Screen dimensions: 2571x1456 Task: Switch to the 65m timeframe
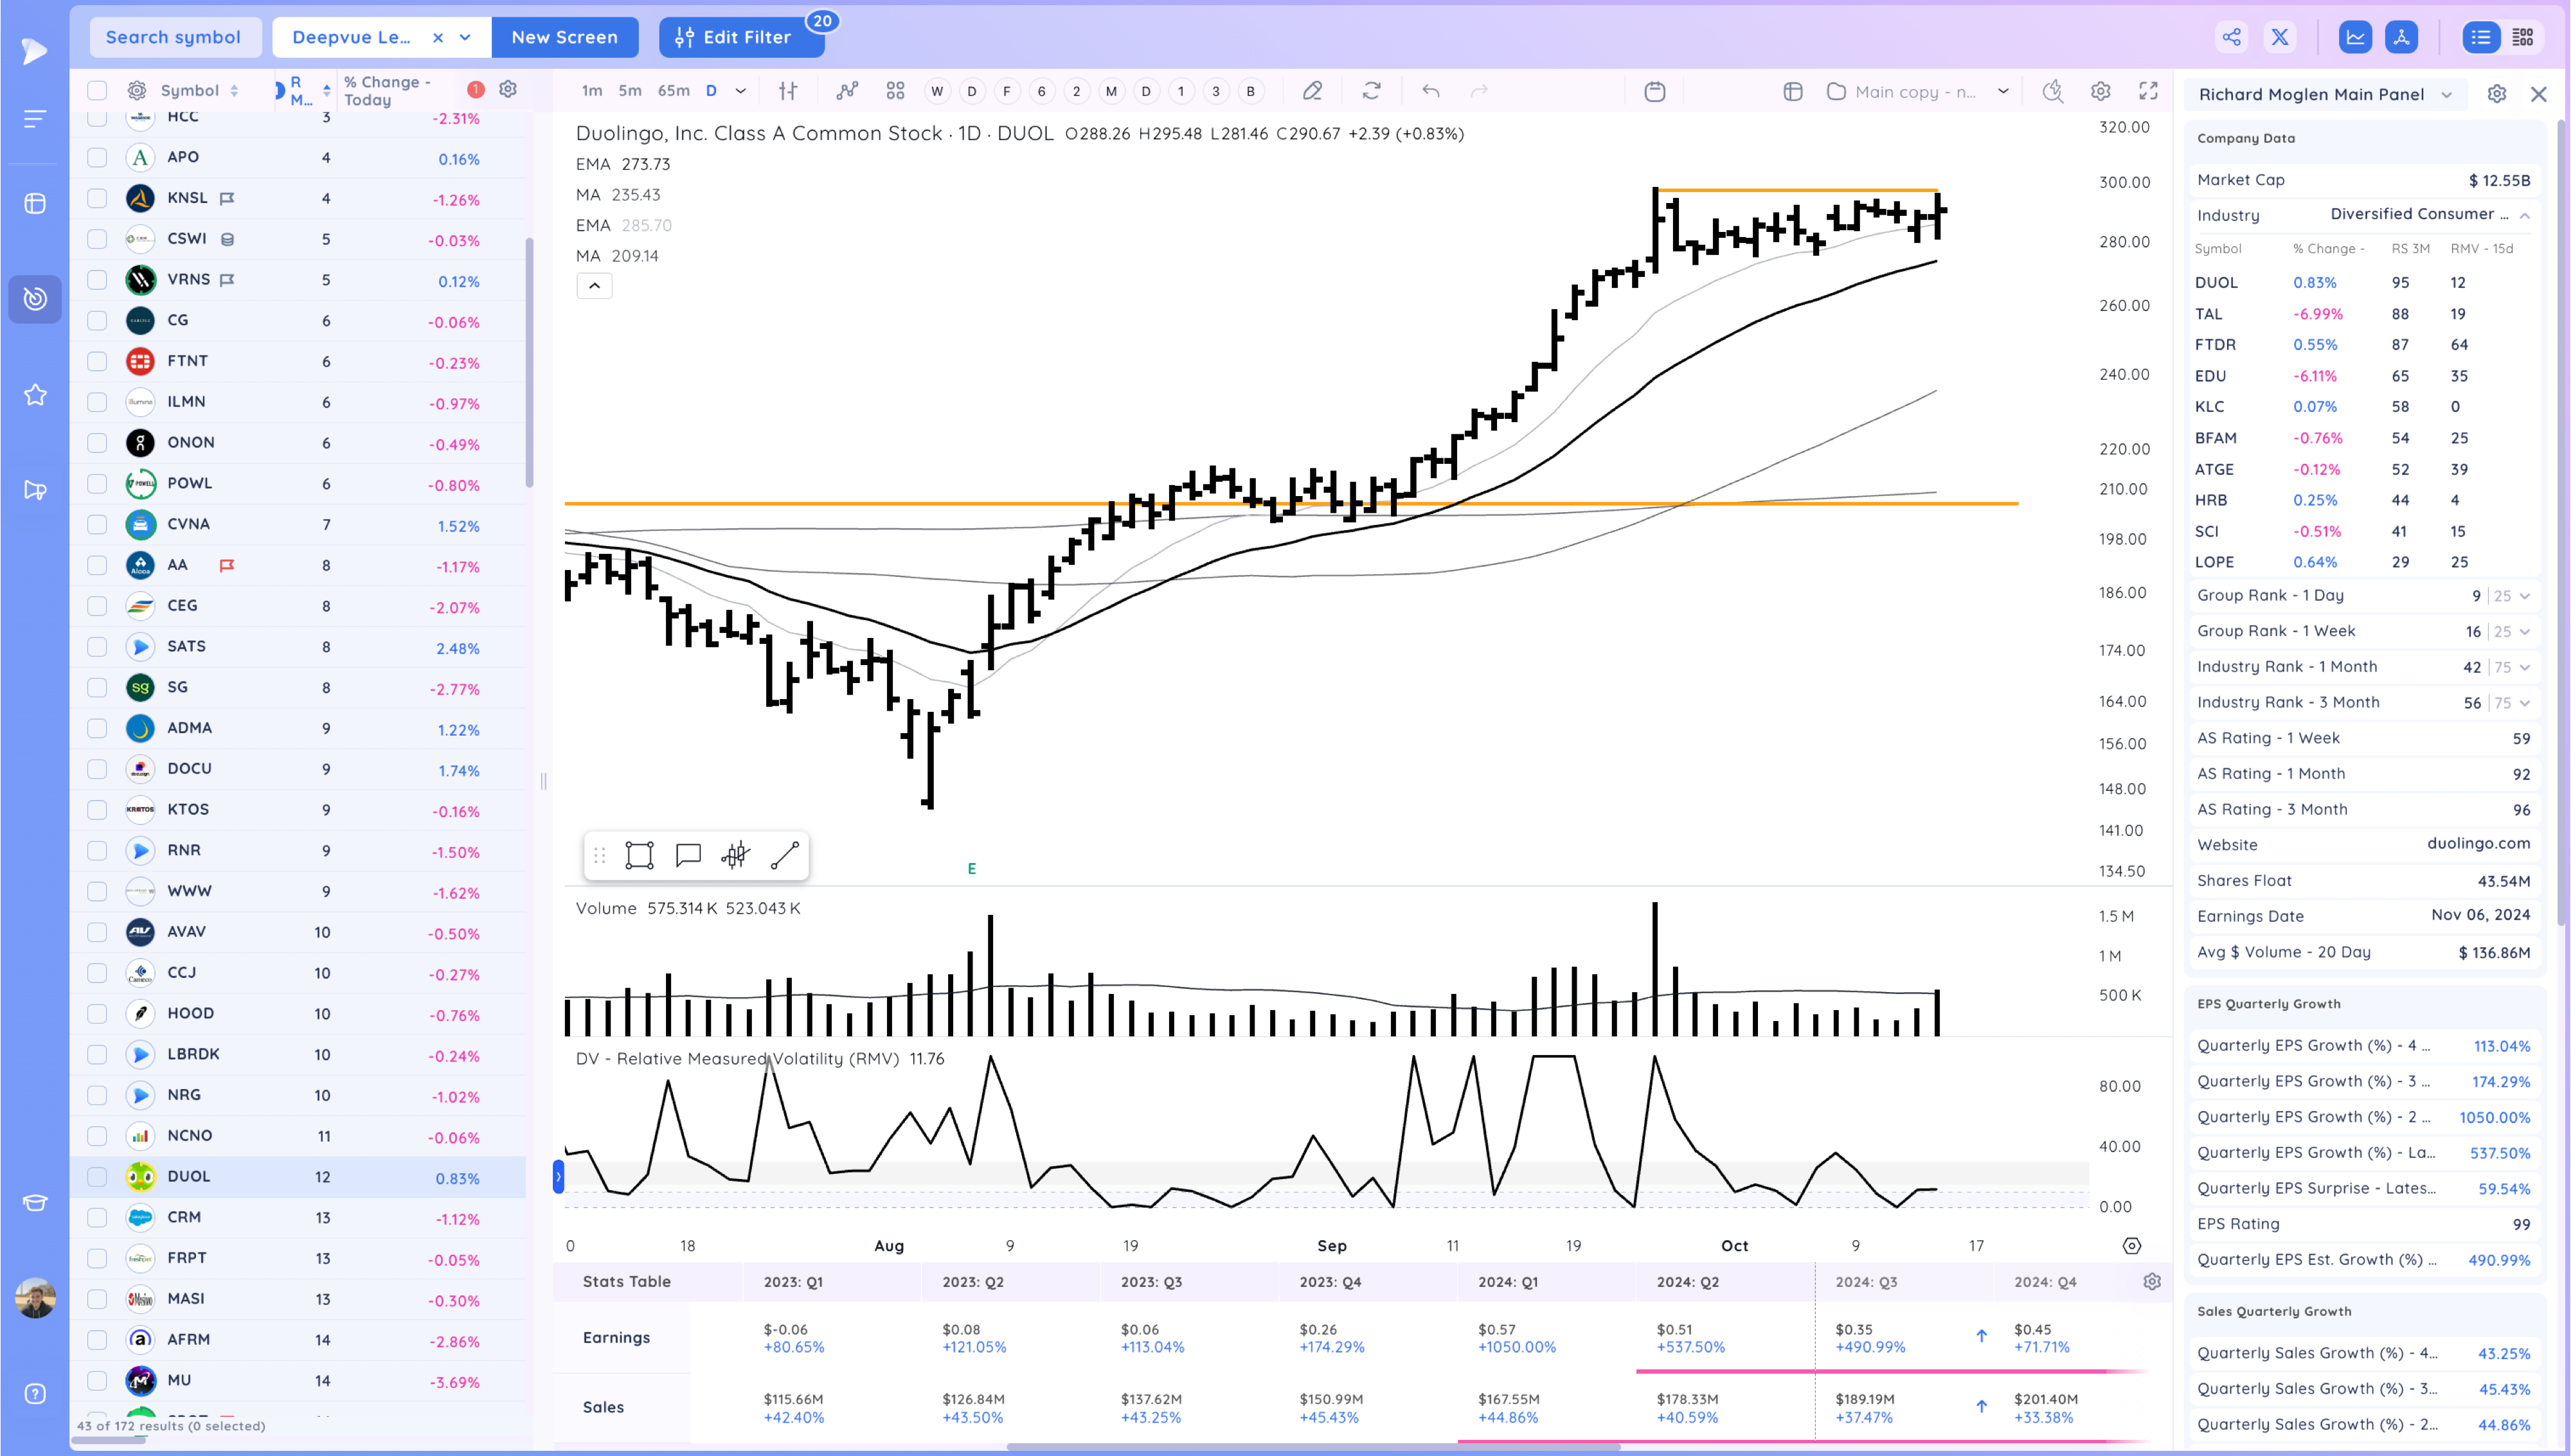(673, 91)
